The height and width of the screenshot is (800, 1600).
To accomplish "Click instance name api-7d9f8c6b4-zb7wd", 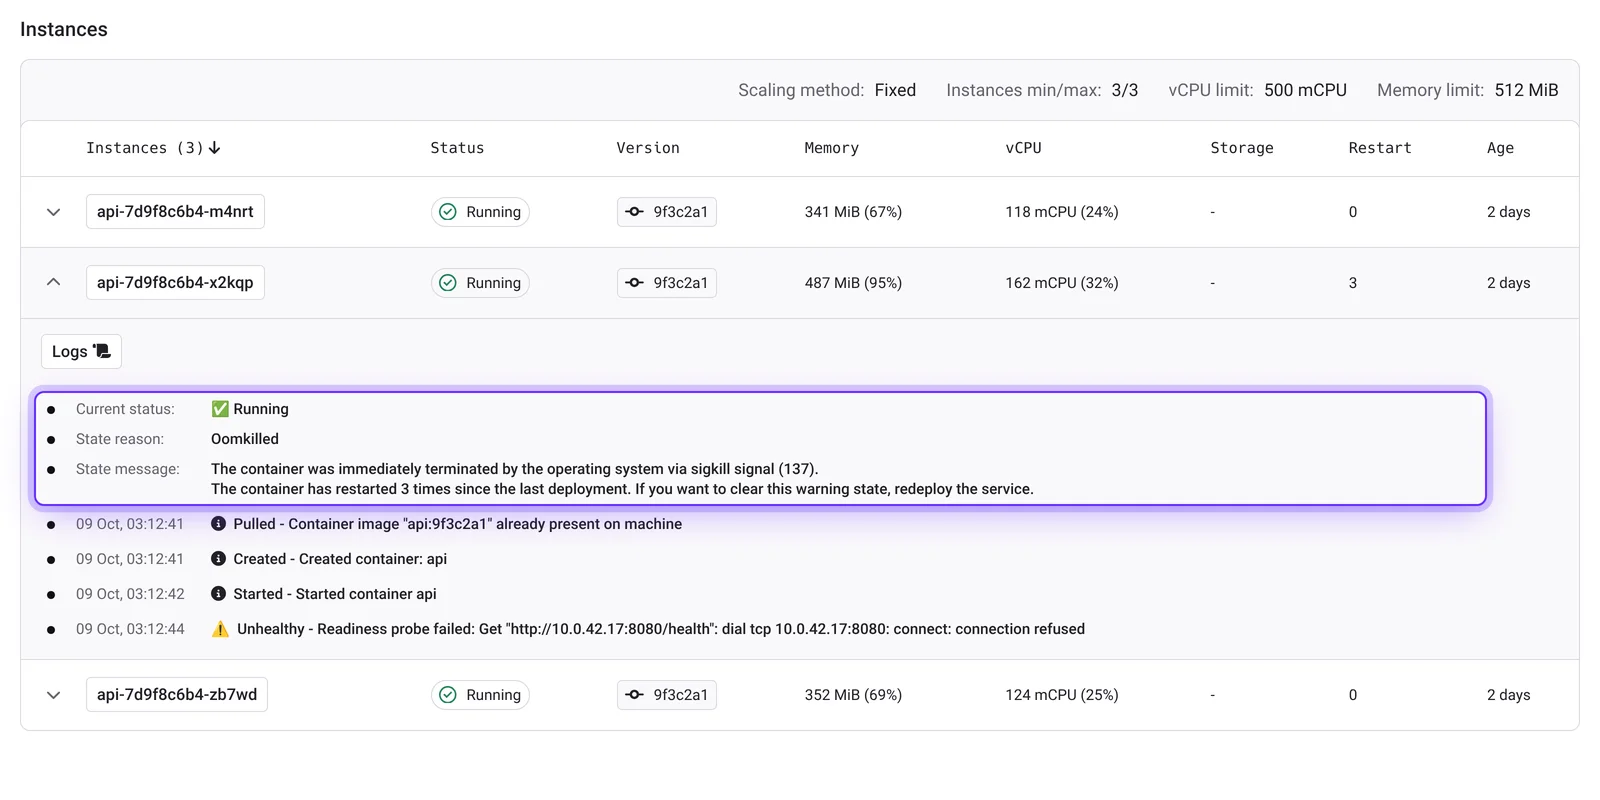I will tap(177, 695).
